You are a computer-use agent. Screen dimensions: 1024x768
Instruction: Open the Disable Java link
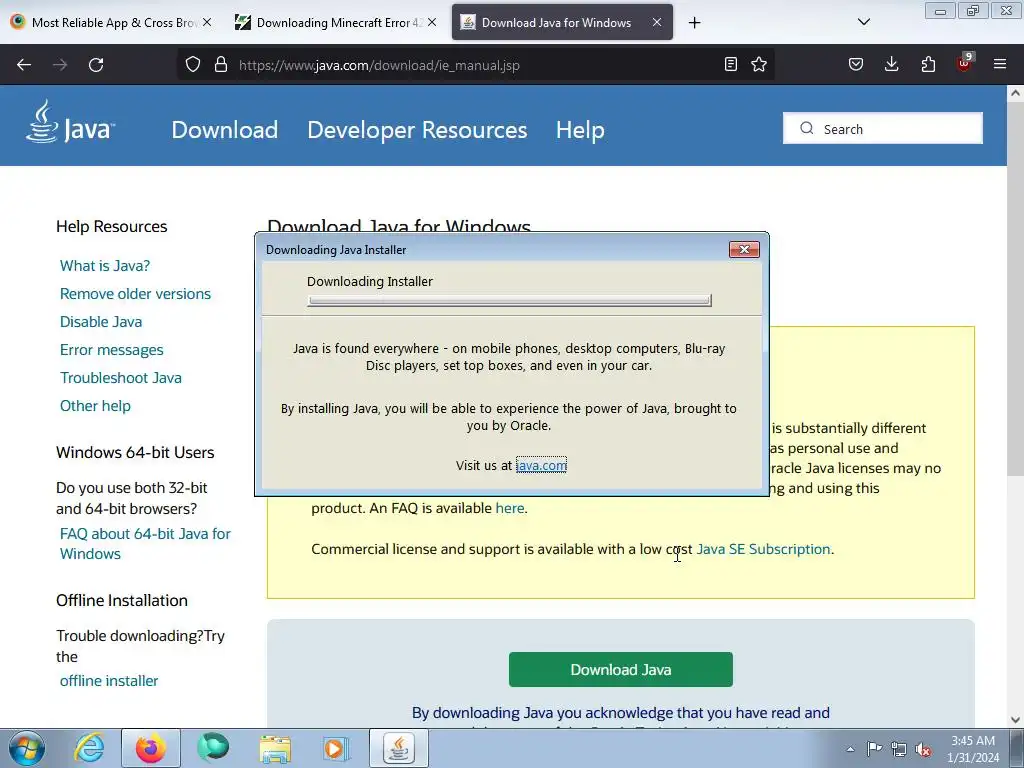tap(101, 322)
